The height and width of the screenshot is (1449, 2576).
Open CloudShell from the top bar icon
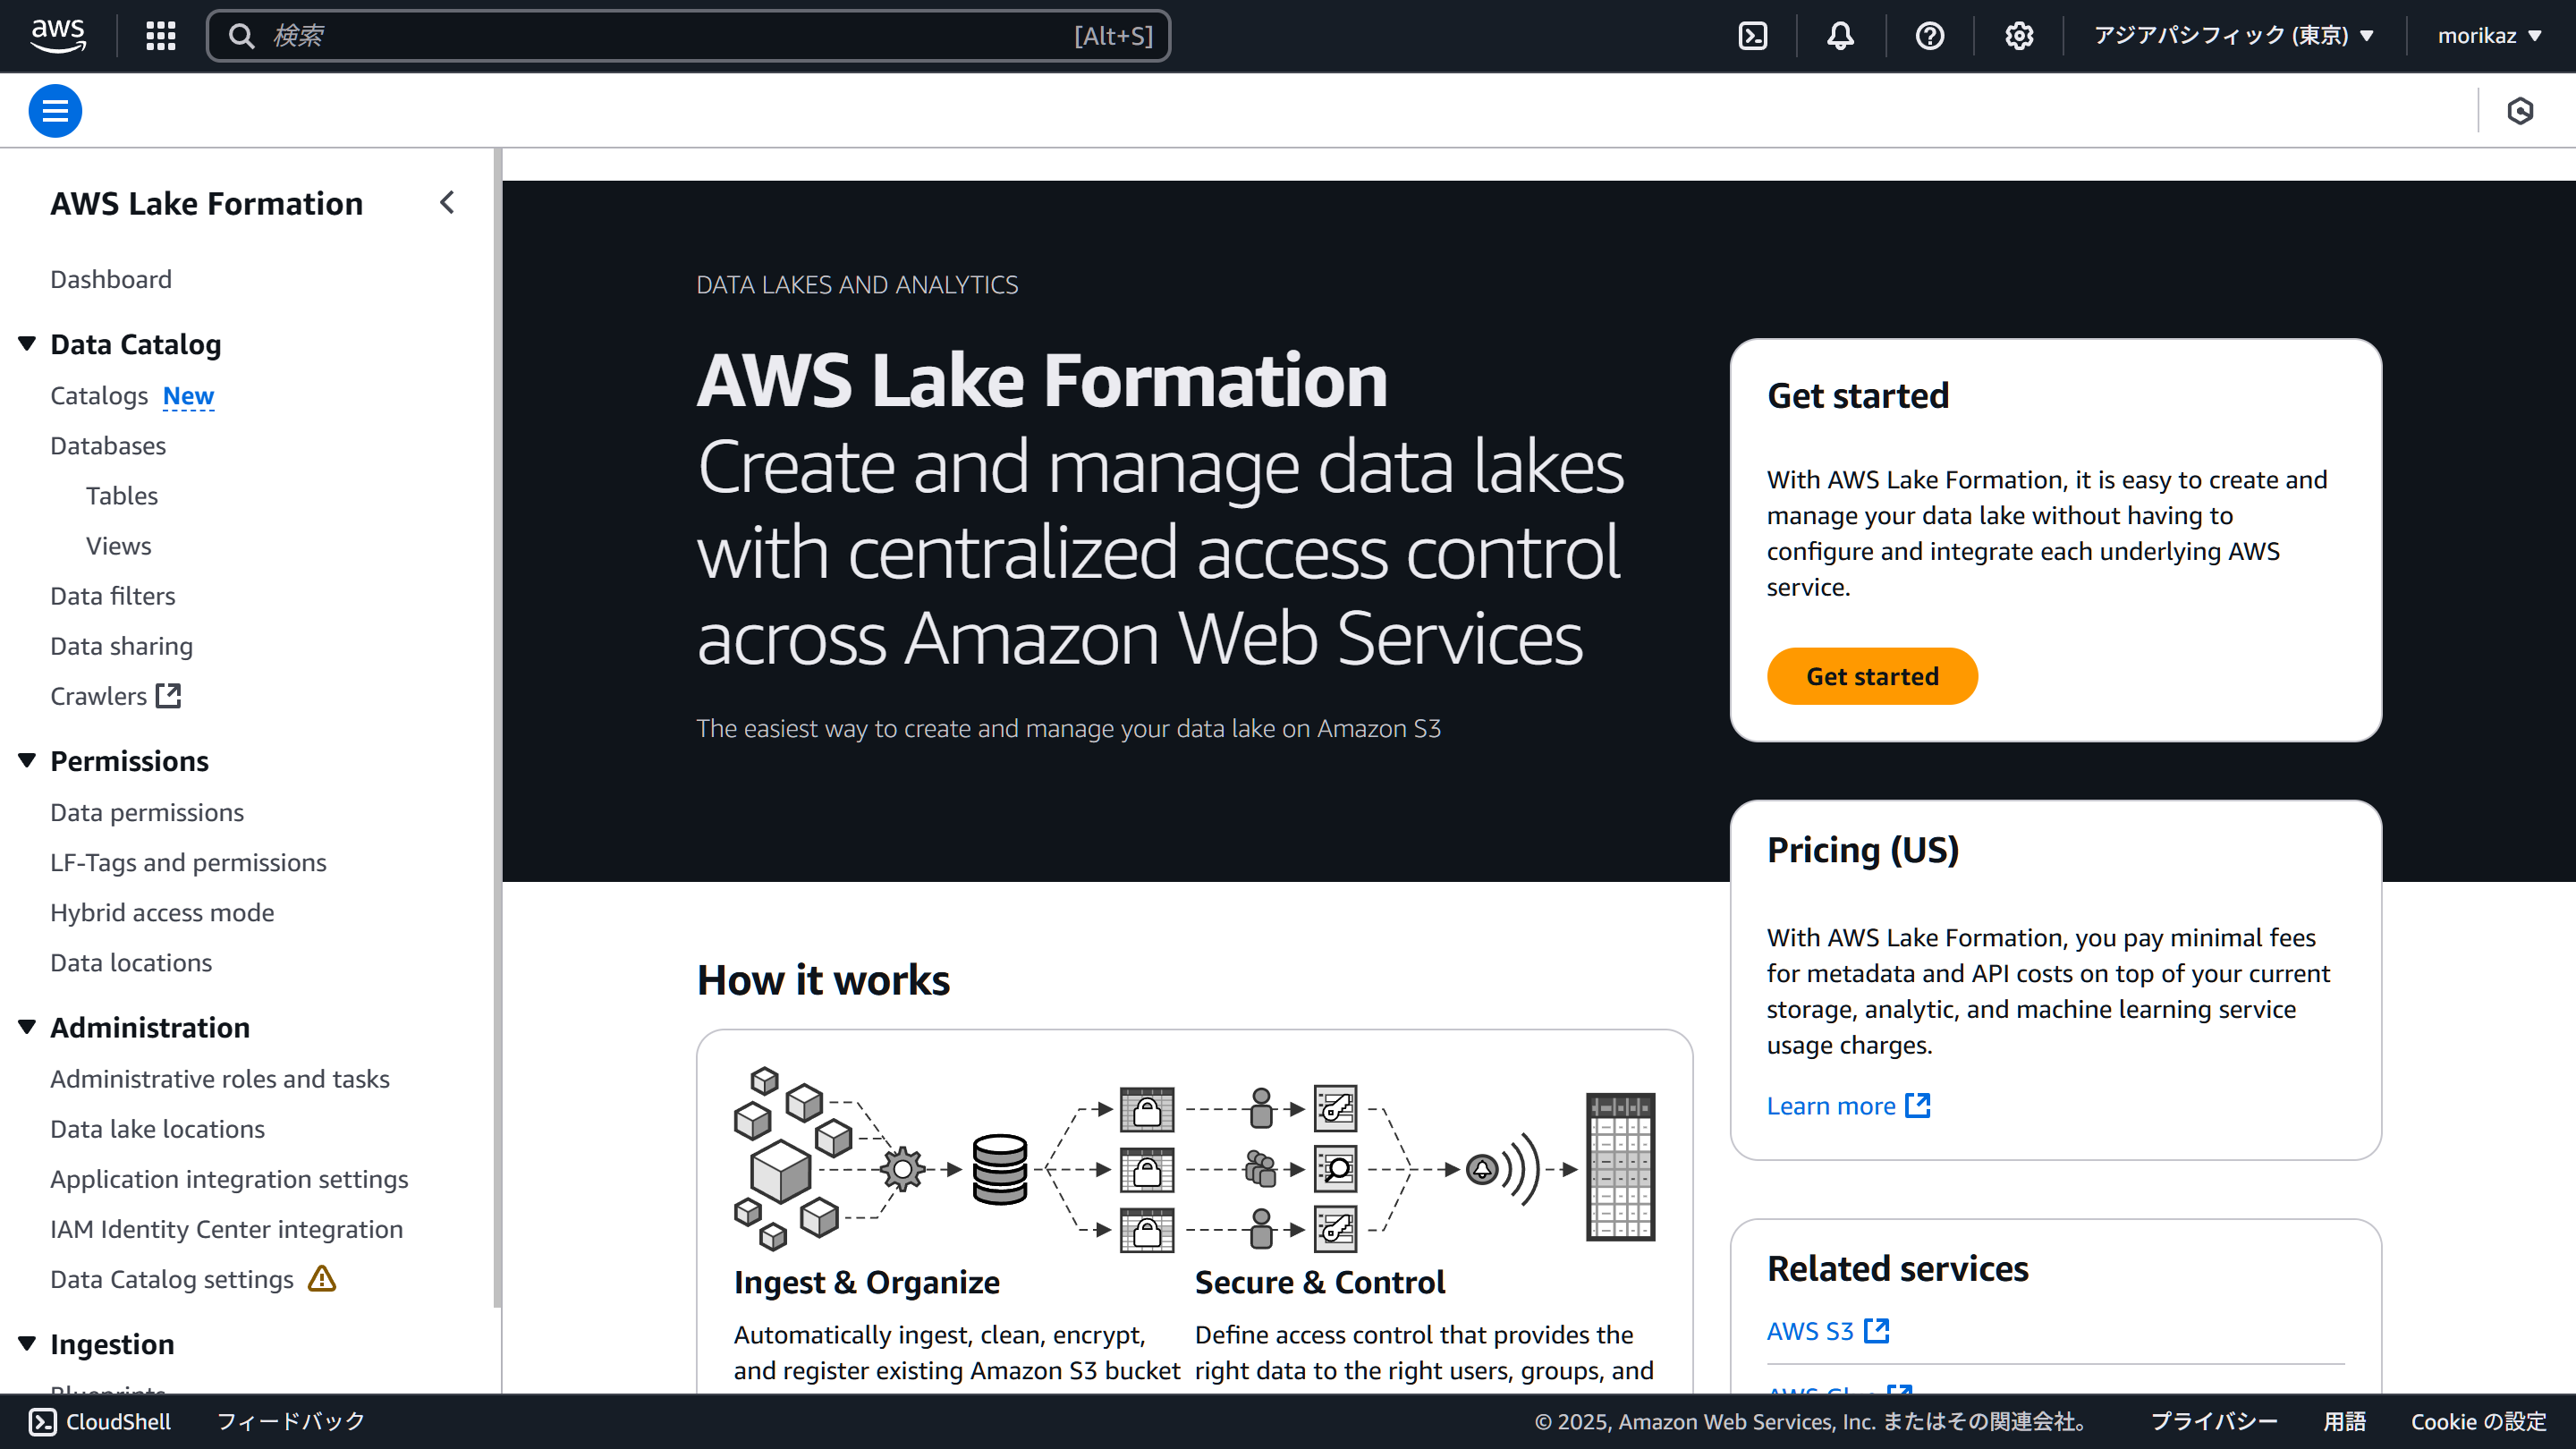coord(1753,36)
